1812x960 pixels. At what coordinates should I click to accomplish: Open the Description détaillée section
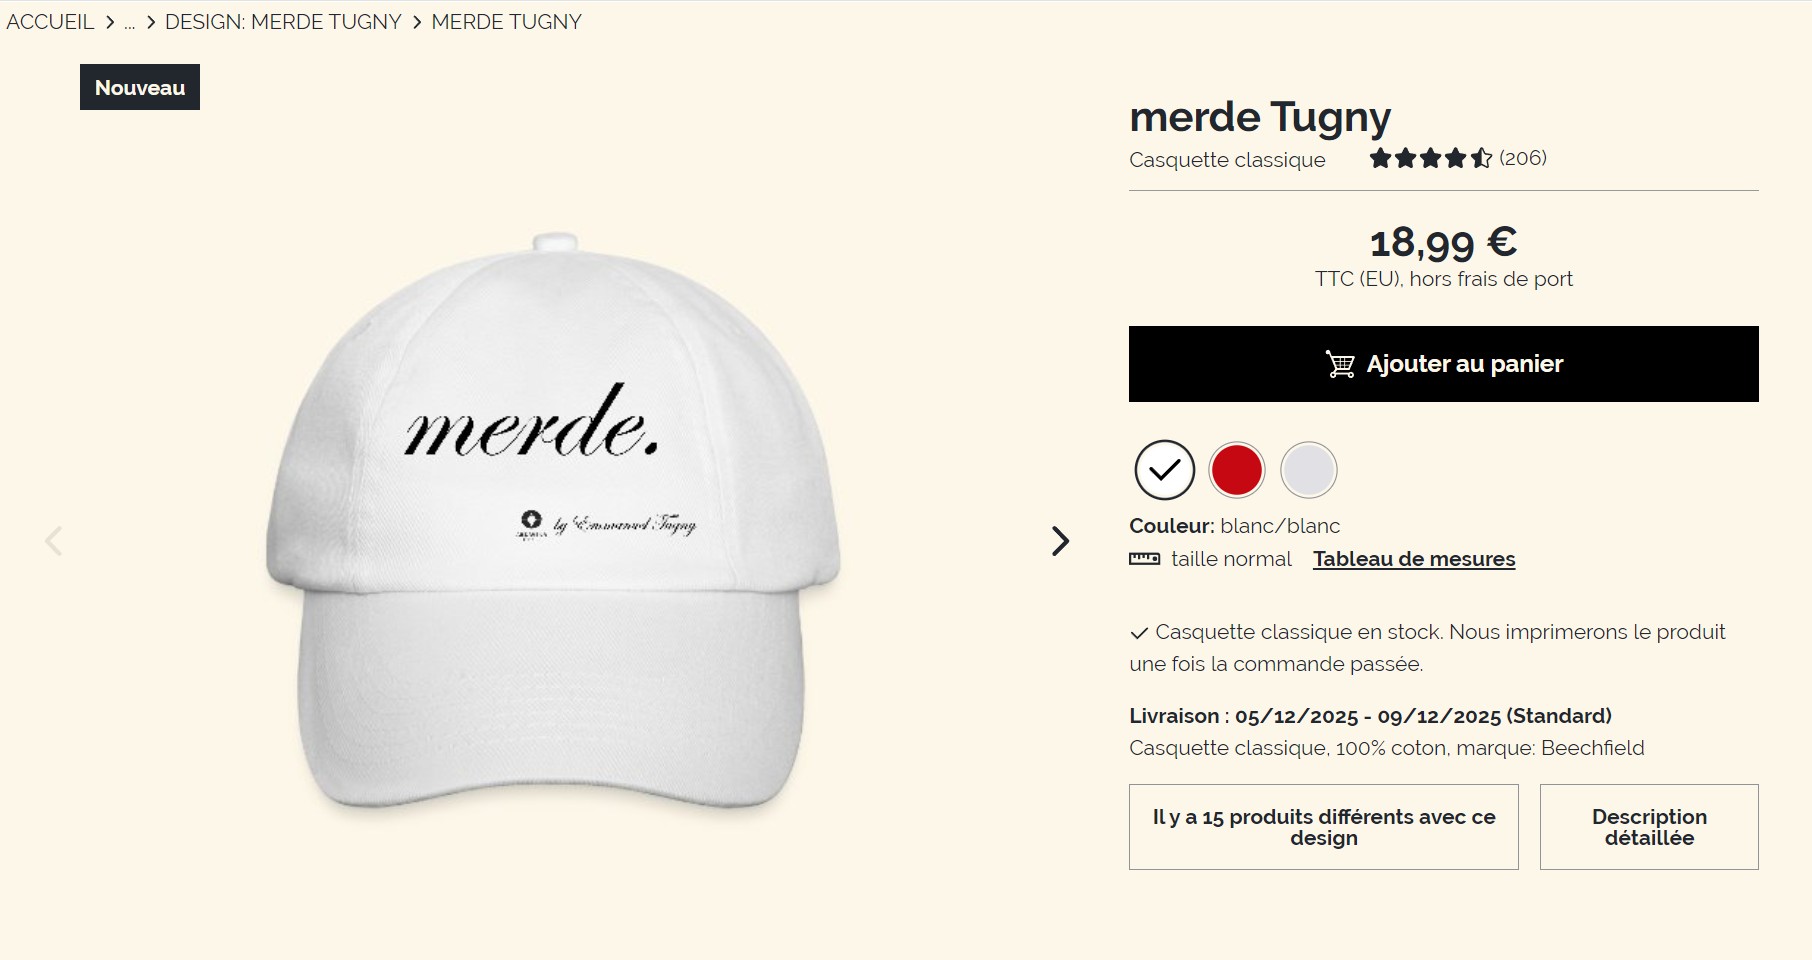pos(1649,827)
